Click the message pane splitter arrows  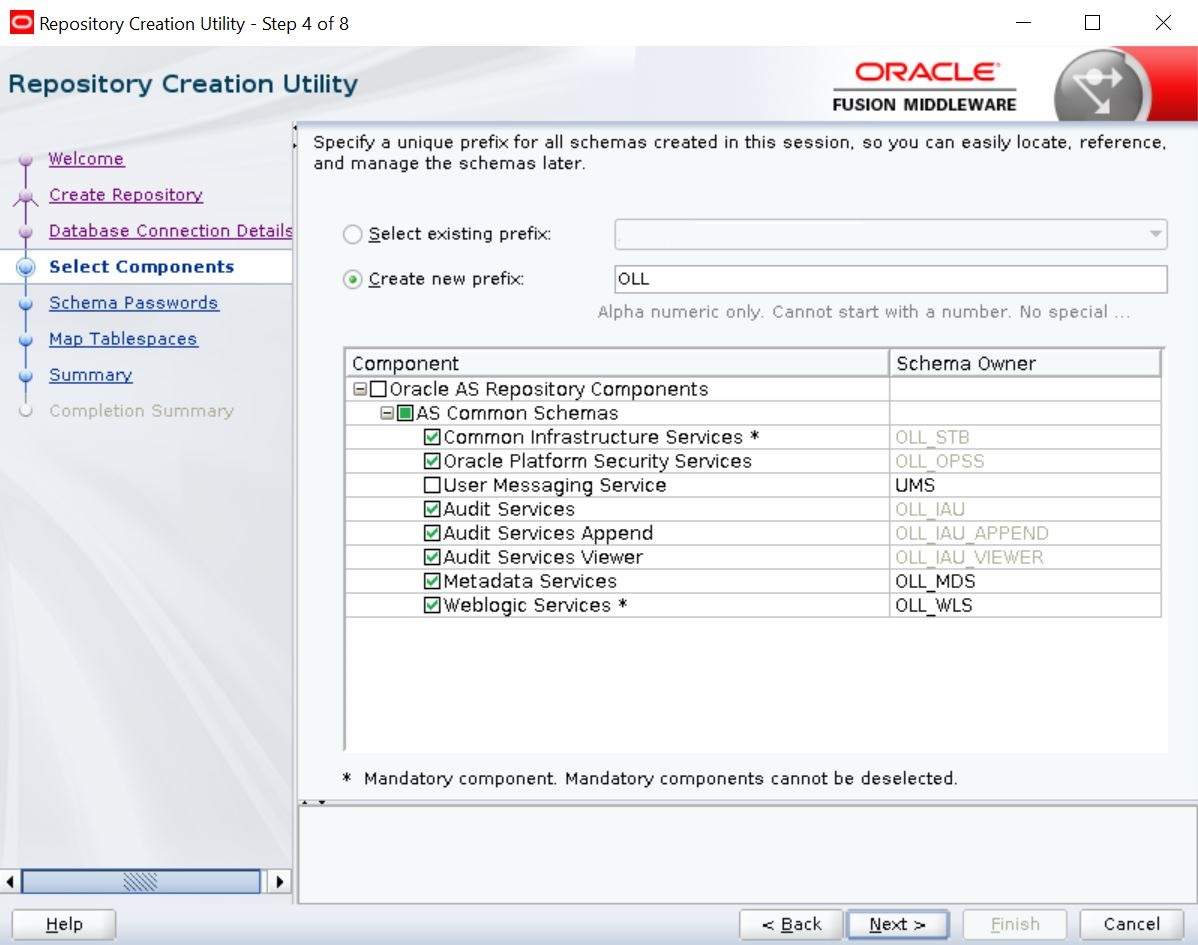314,802
